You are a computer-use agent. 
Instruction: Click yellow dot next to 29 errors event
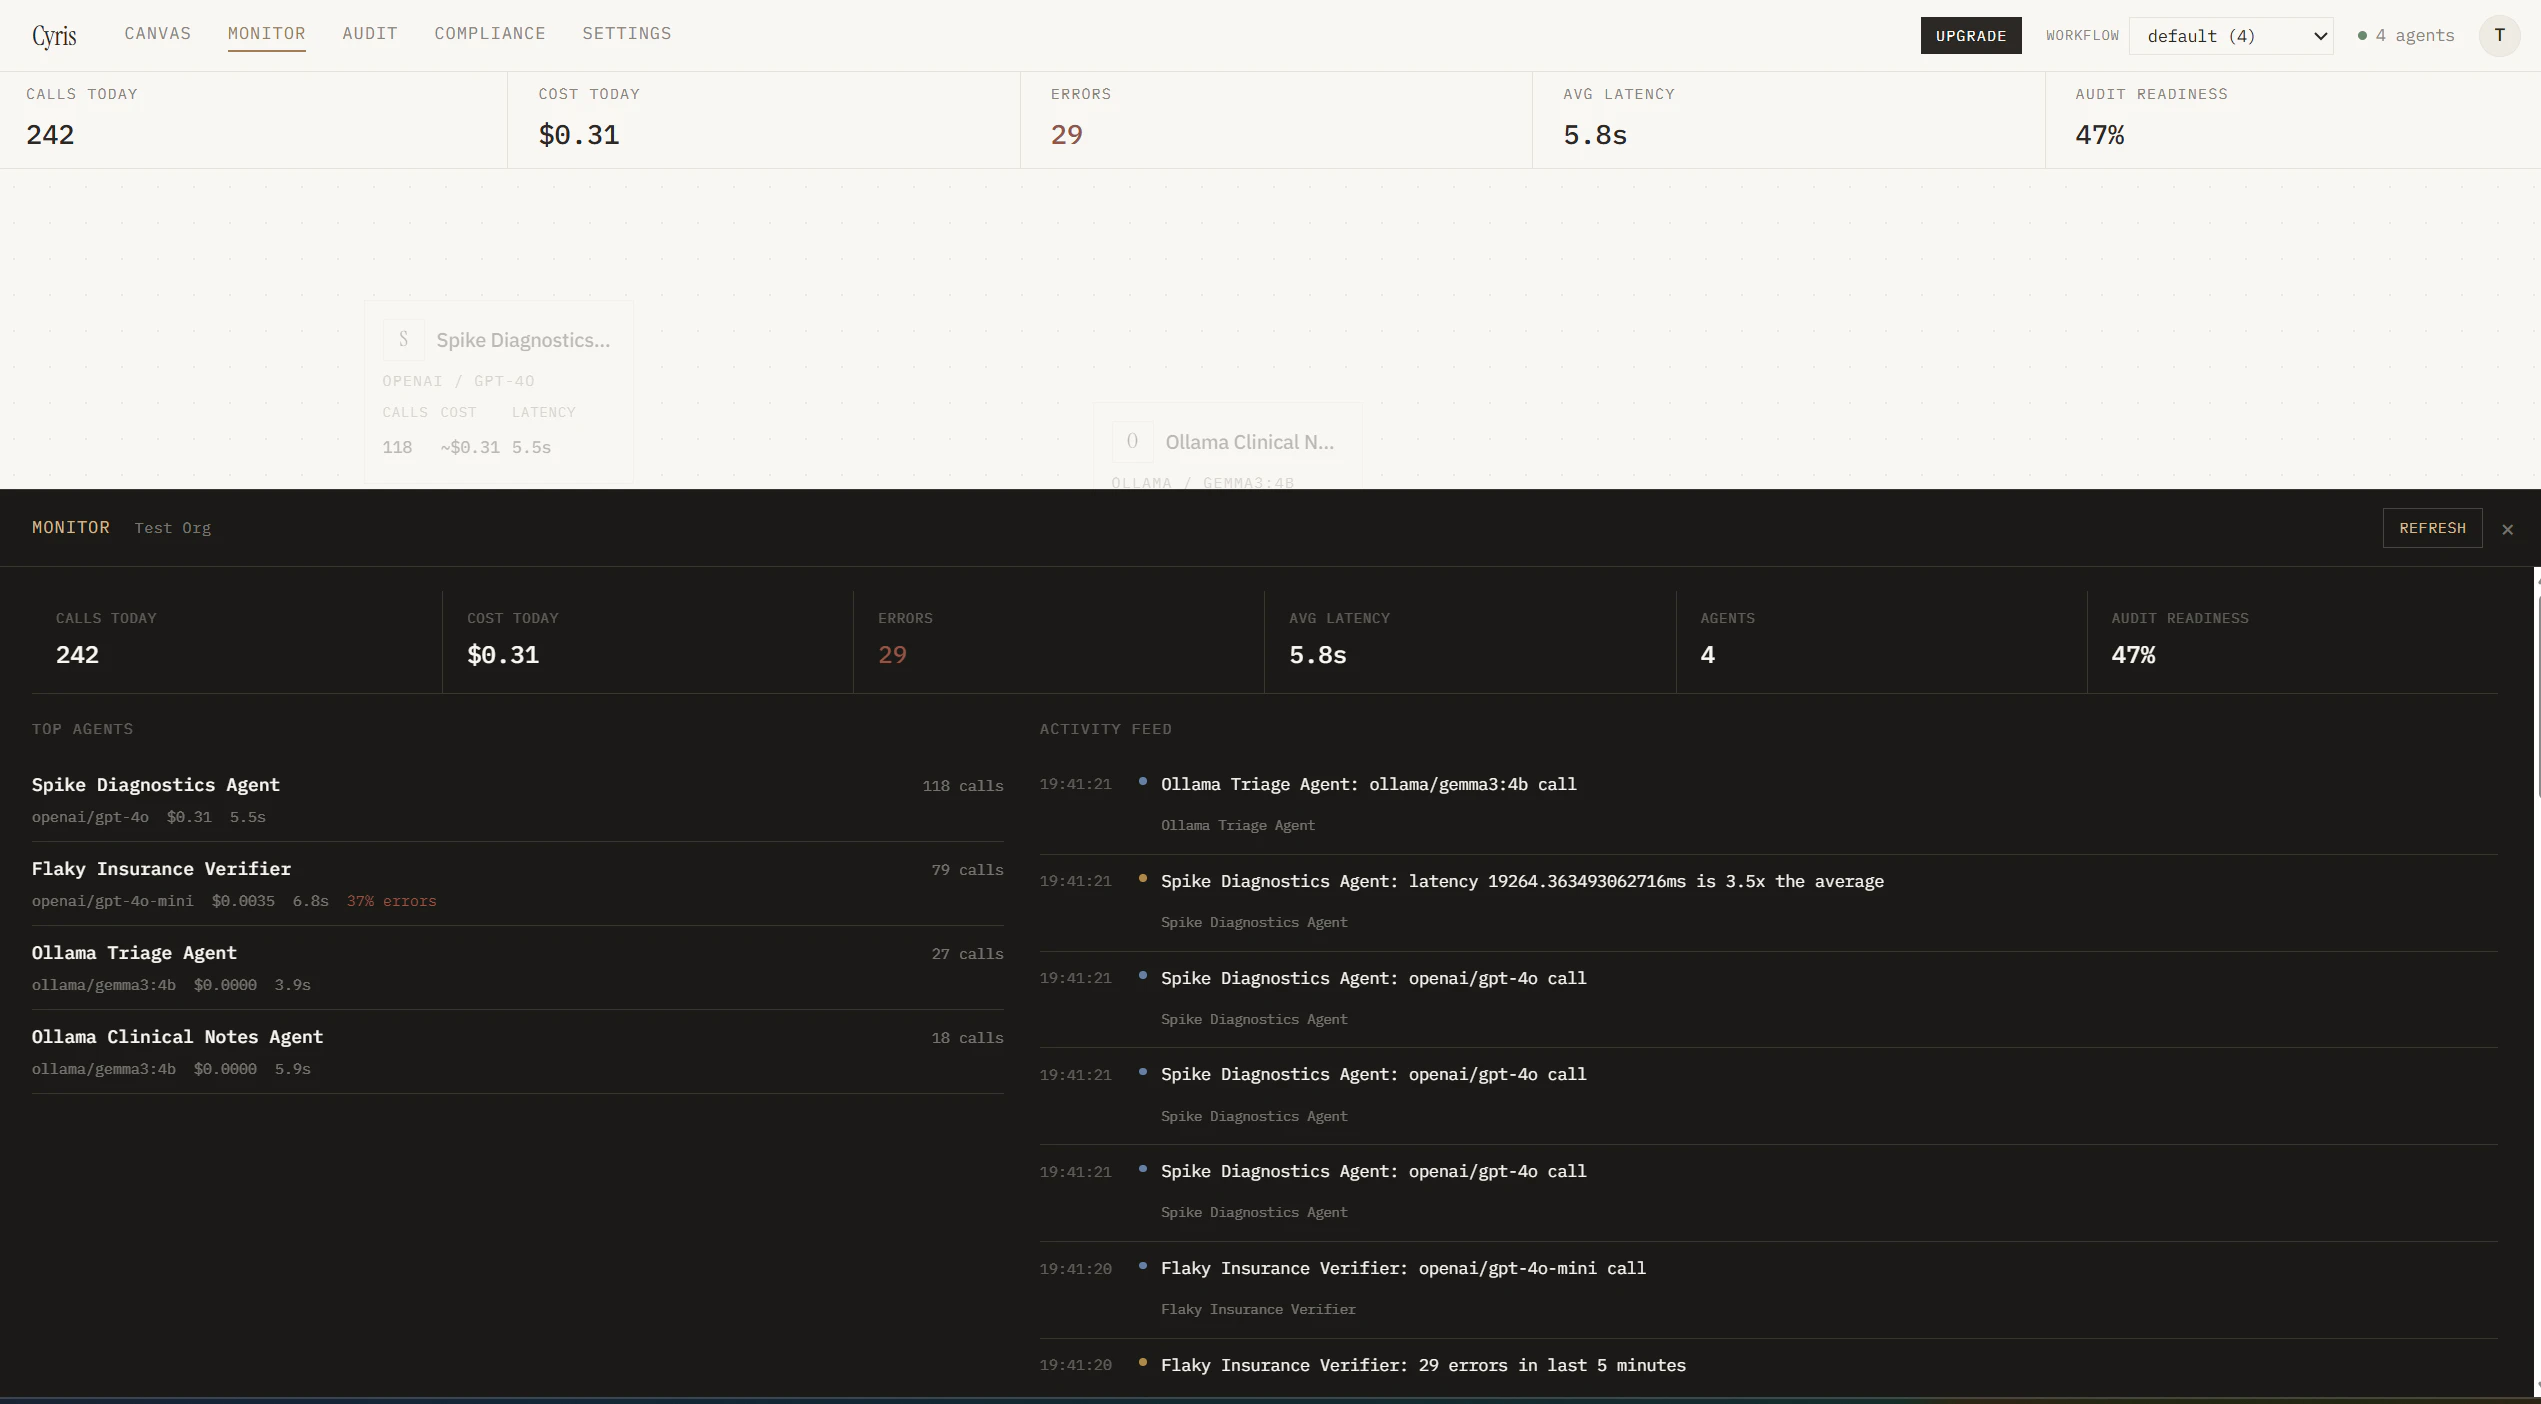tap(1143, 1364)
